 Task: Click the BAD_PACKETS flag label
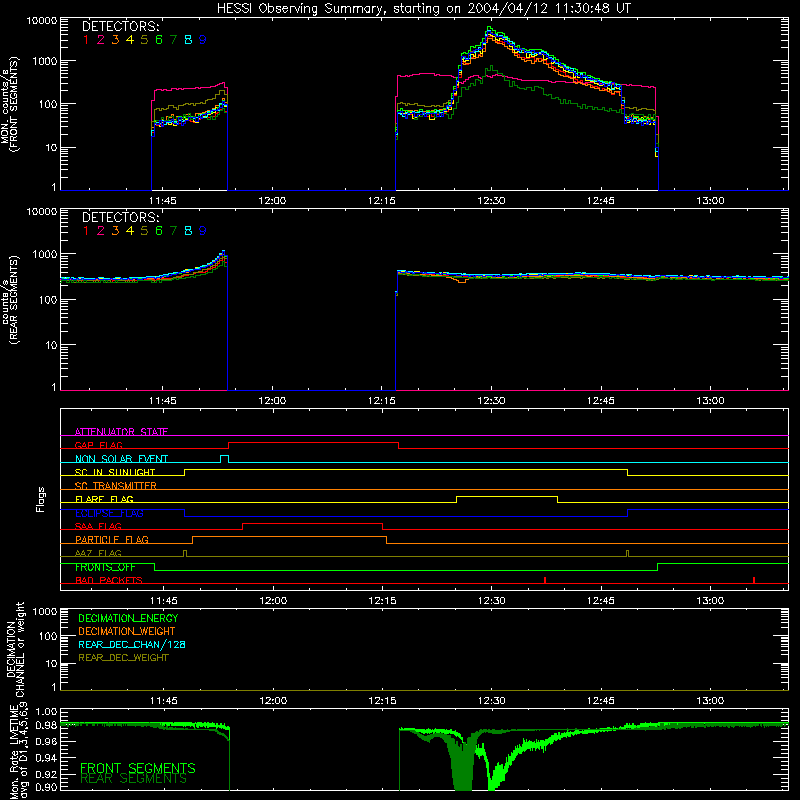click(x=109, y=580)
